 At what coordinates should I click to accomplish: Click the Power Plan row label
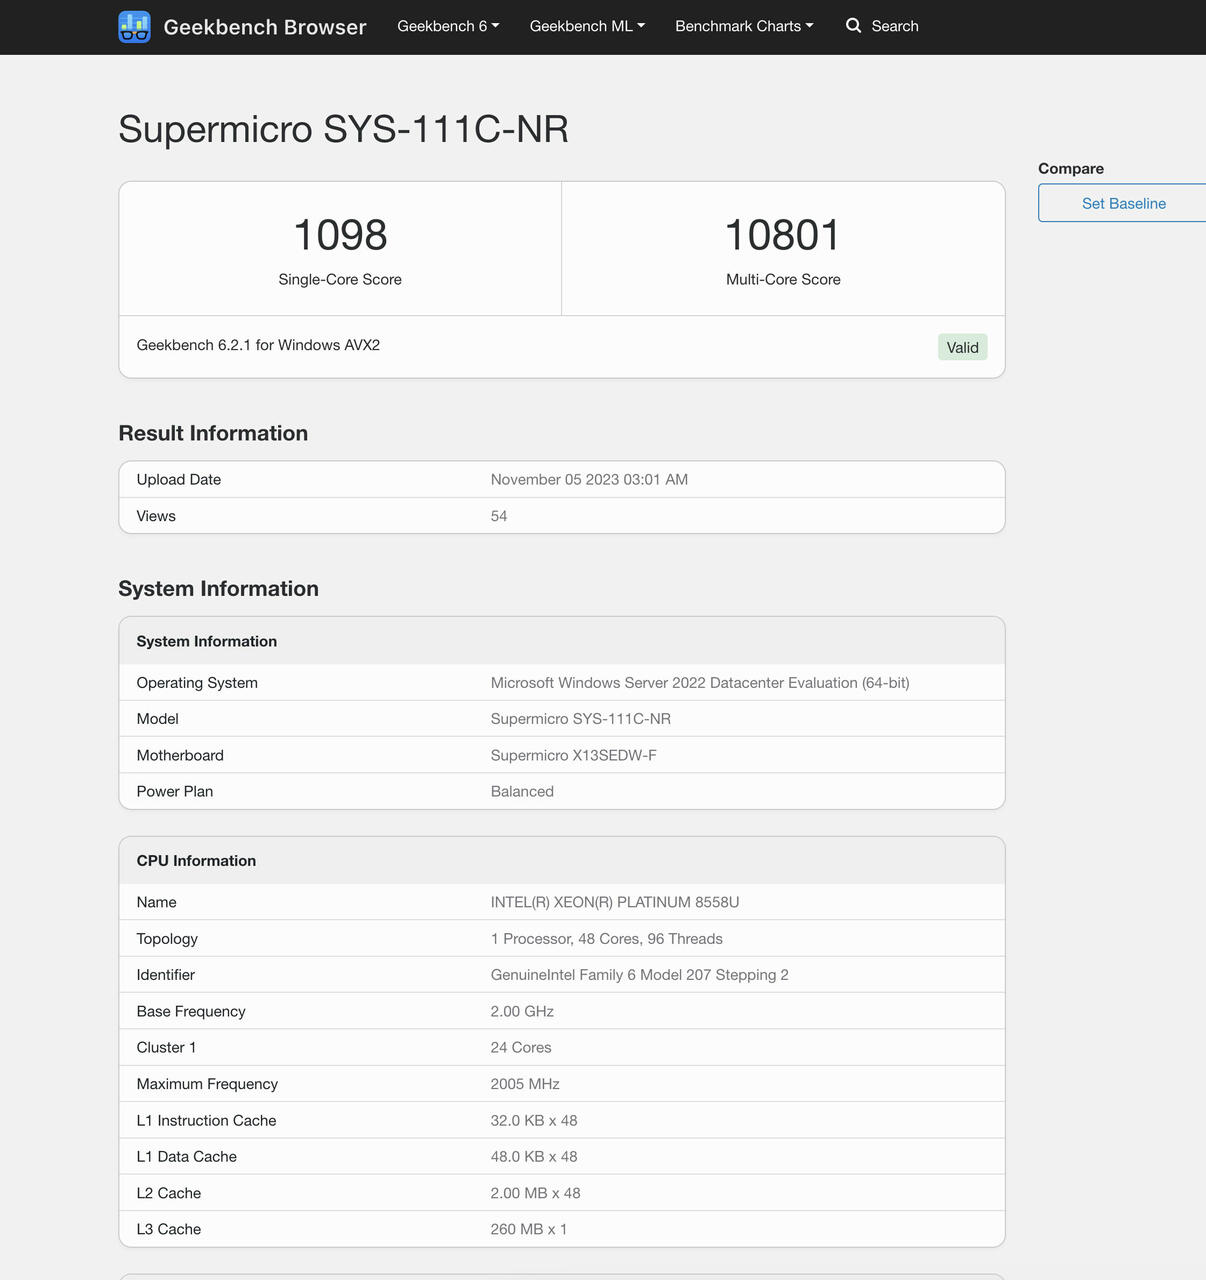[x=175, y=792]
